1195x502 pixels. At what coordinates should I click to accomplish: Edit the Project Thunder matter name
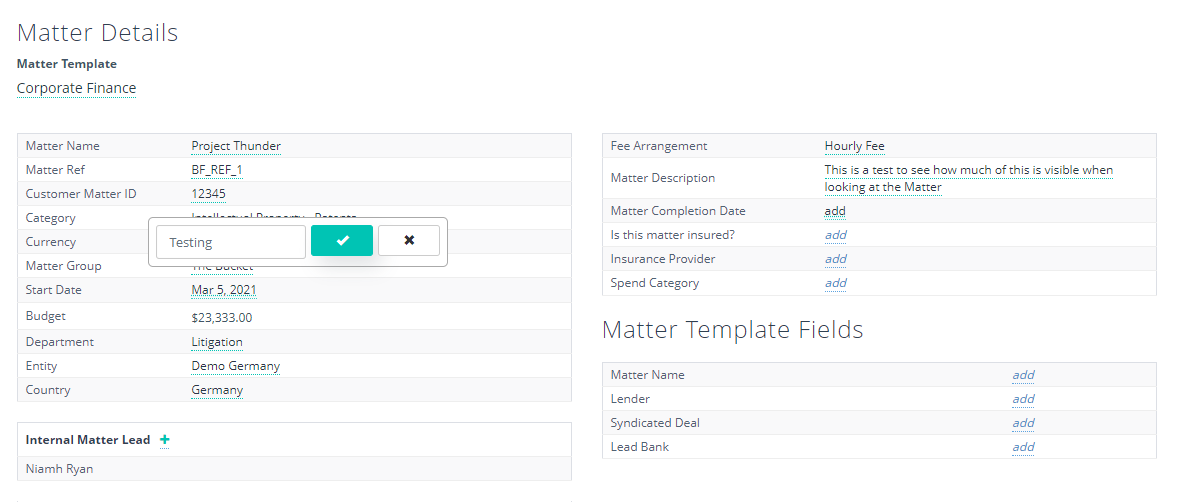[x=236, y=146]
